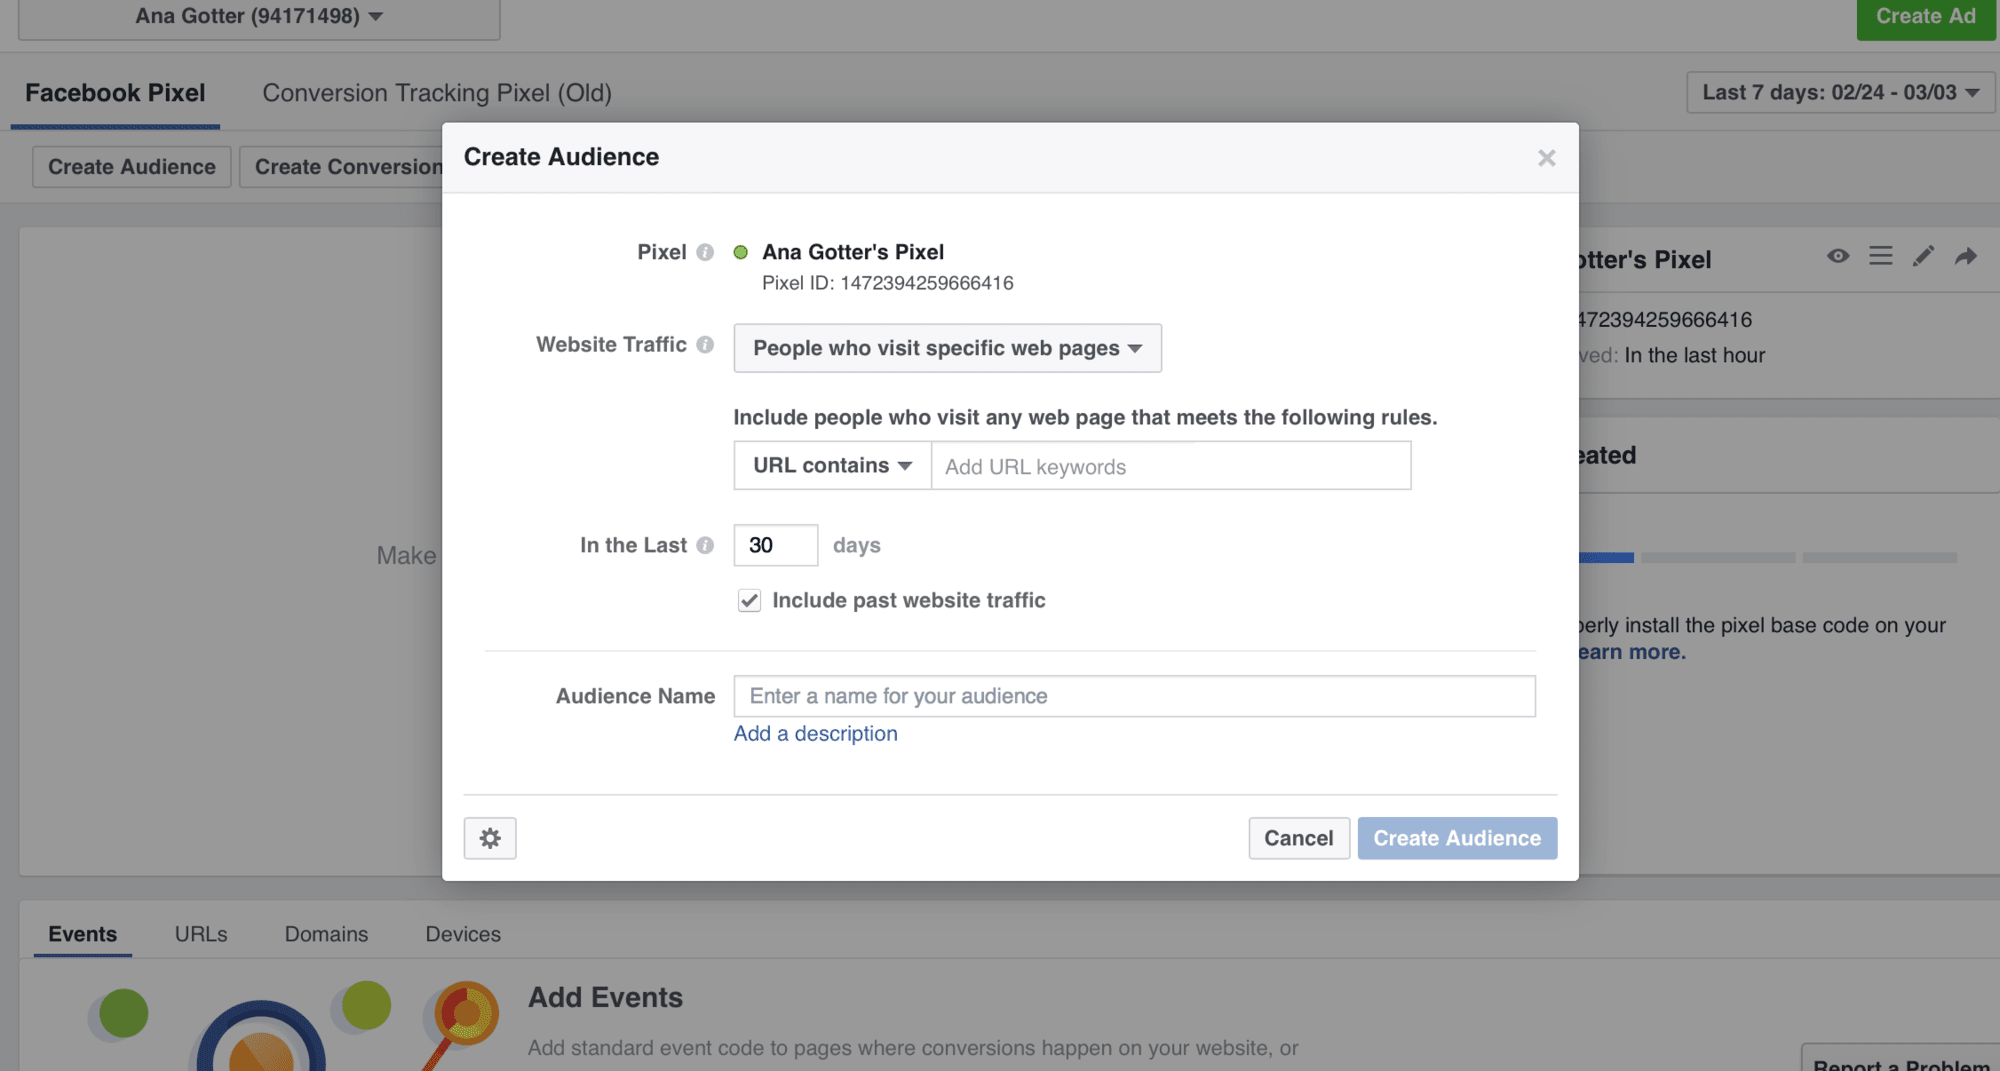Click the info icon beside In the Last

pyautogui.click(x=705, y=545)
